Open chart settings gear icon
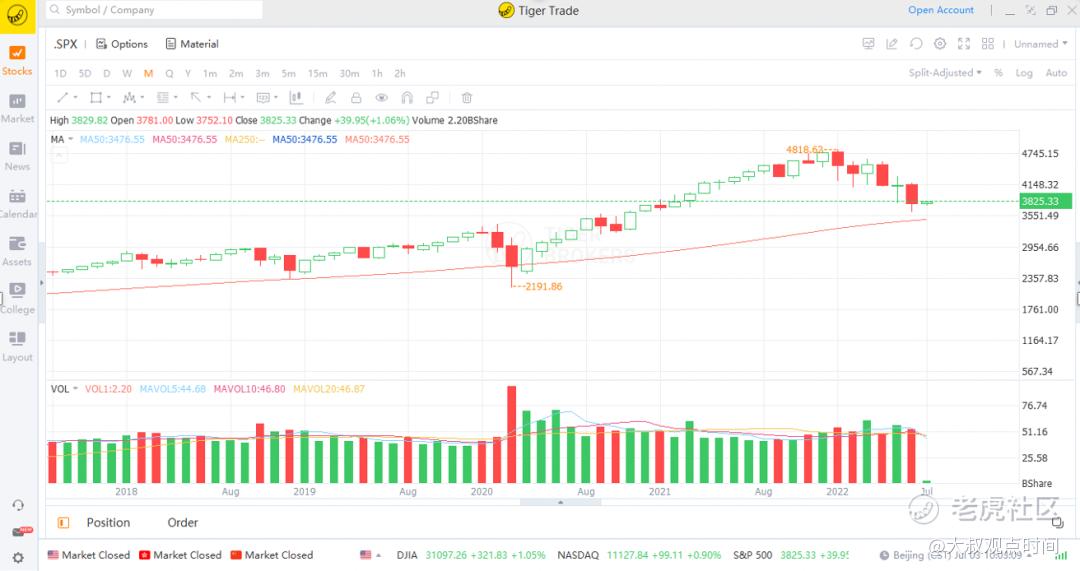Image resolution: width=1080 pixels, height=571 pixels. (x=940, y=43)
